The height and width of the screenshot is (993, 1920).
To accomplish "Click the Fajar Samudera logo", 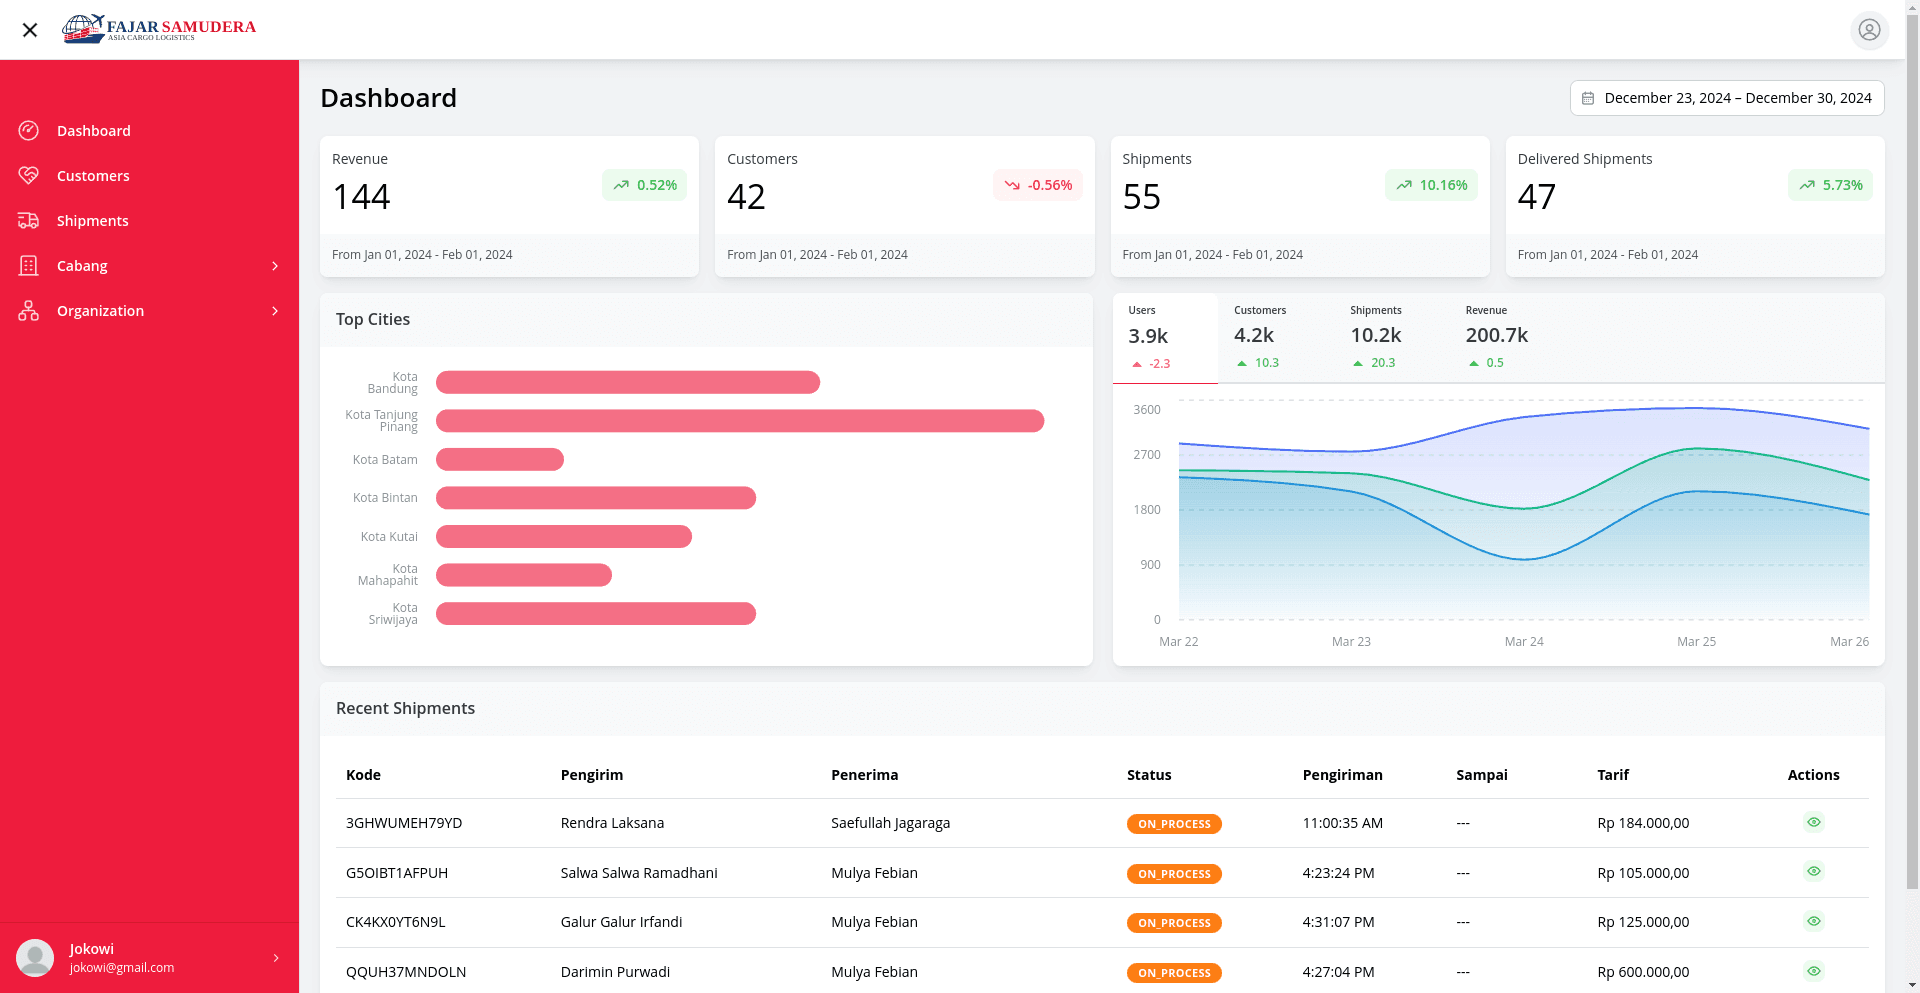I will click(x=159, y=29).
